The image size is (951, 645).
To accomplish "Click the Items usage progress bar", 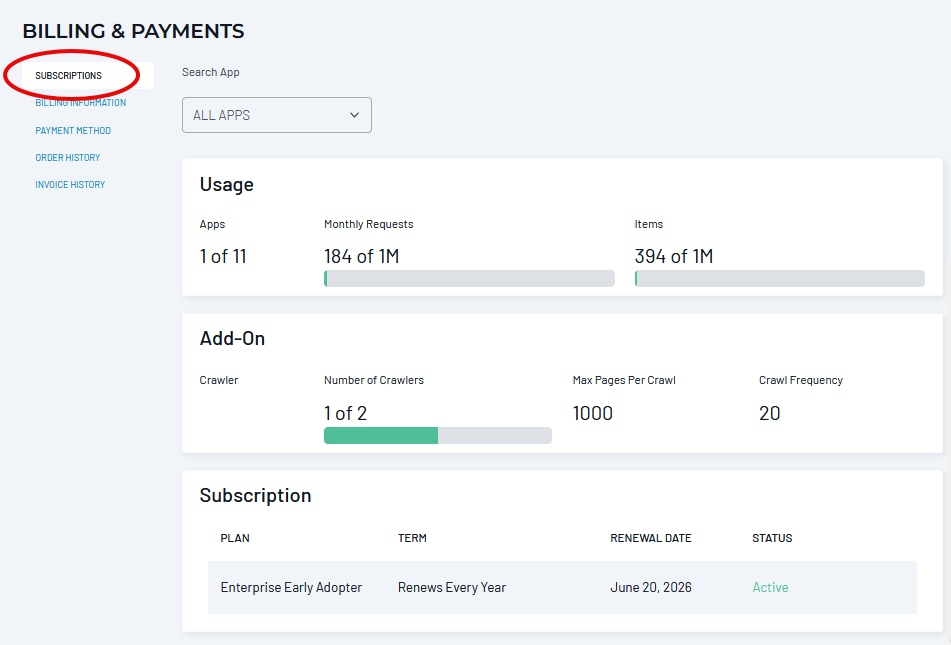I will pos(779,279).
